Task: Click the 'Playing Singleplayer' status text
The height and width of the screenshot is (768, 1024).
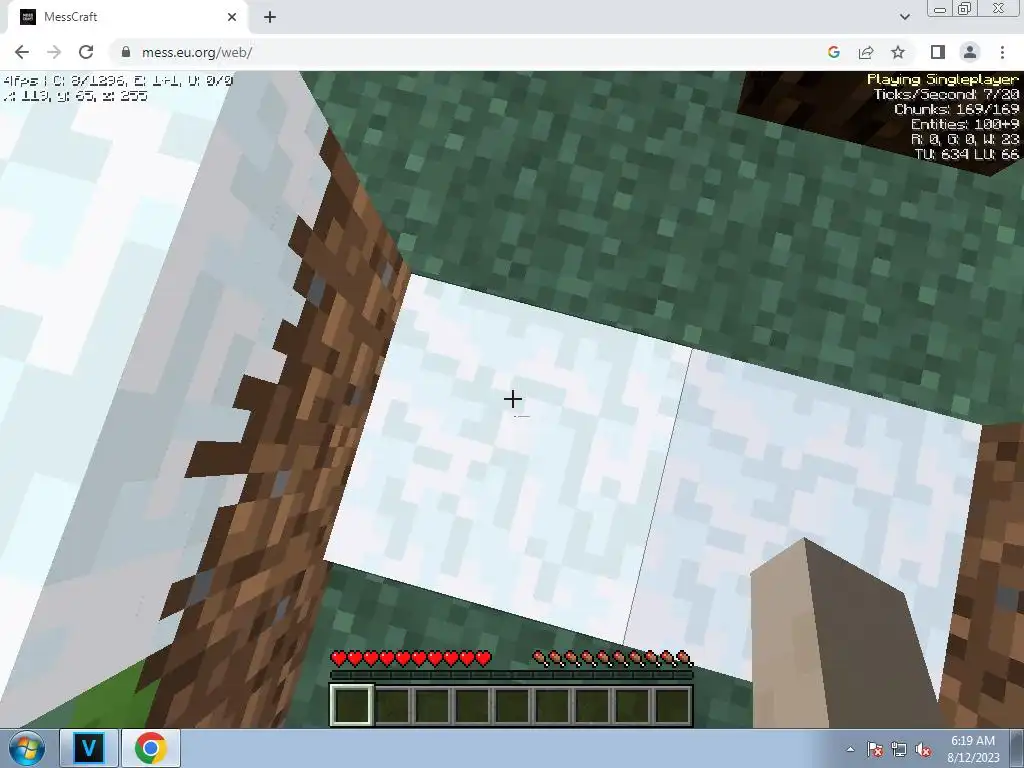Action: pos(942,80)
